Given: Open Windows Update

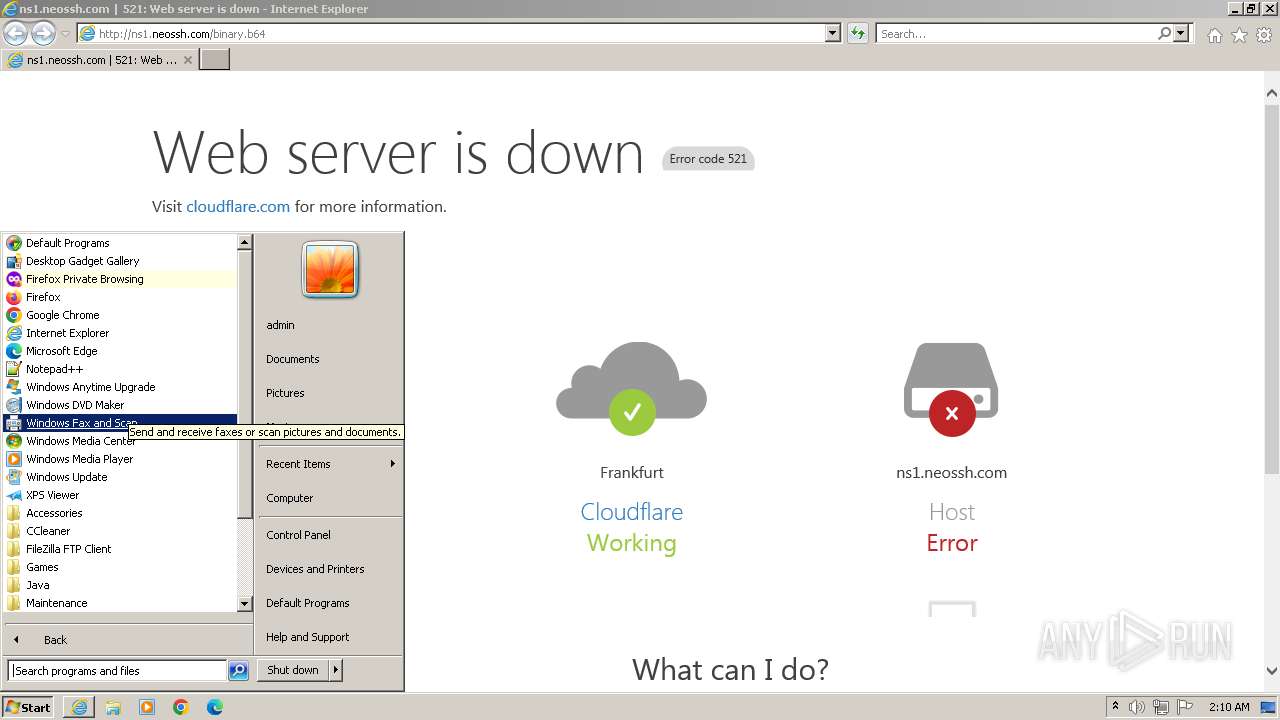Looking at the screenshot, I should (120, 477).
